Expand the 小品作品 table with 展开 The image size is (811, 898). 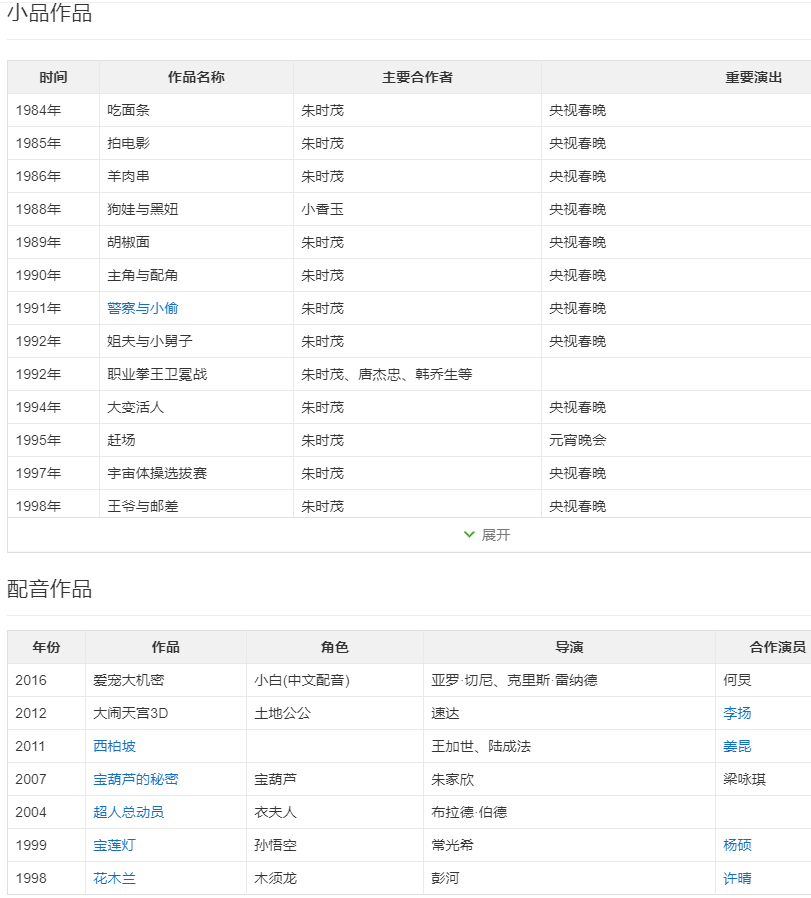(x=487, y=535)
